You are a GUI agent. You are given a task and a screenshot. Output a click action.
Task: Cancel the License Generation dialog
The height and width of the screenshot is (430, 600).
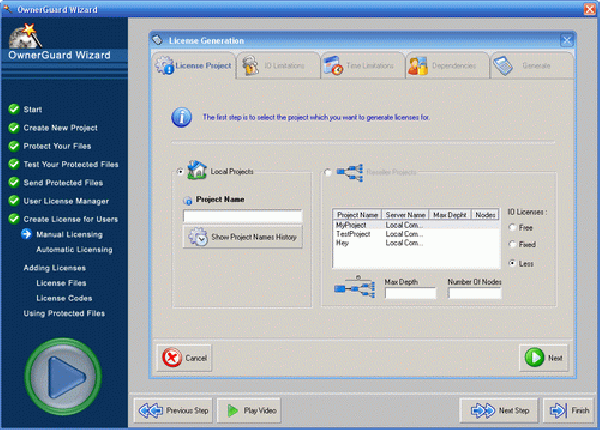pos(184,356)
